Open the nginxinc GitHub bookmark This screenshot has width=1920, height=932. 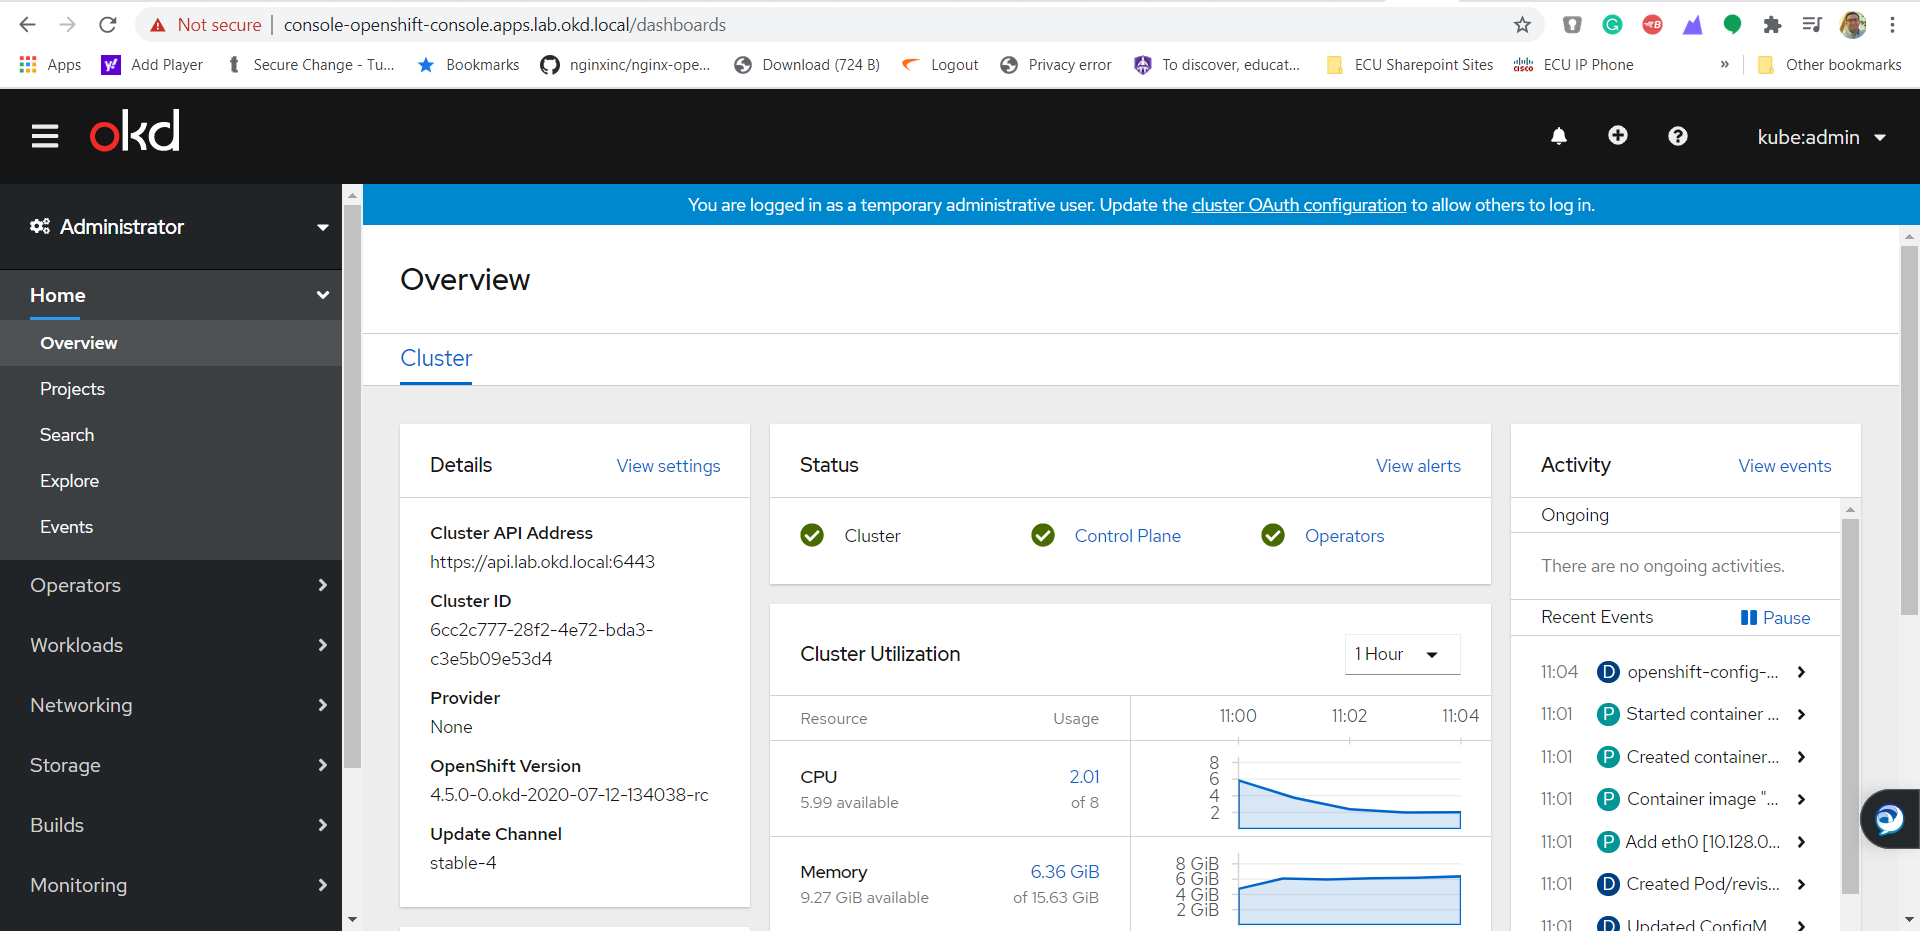point(625,64)
